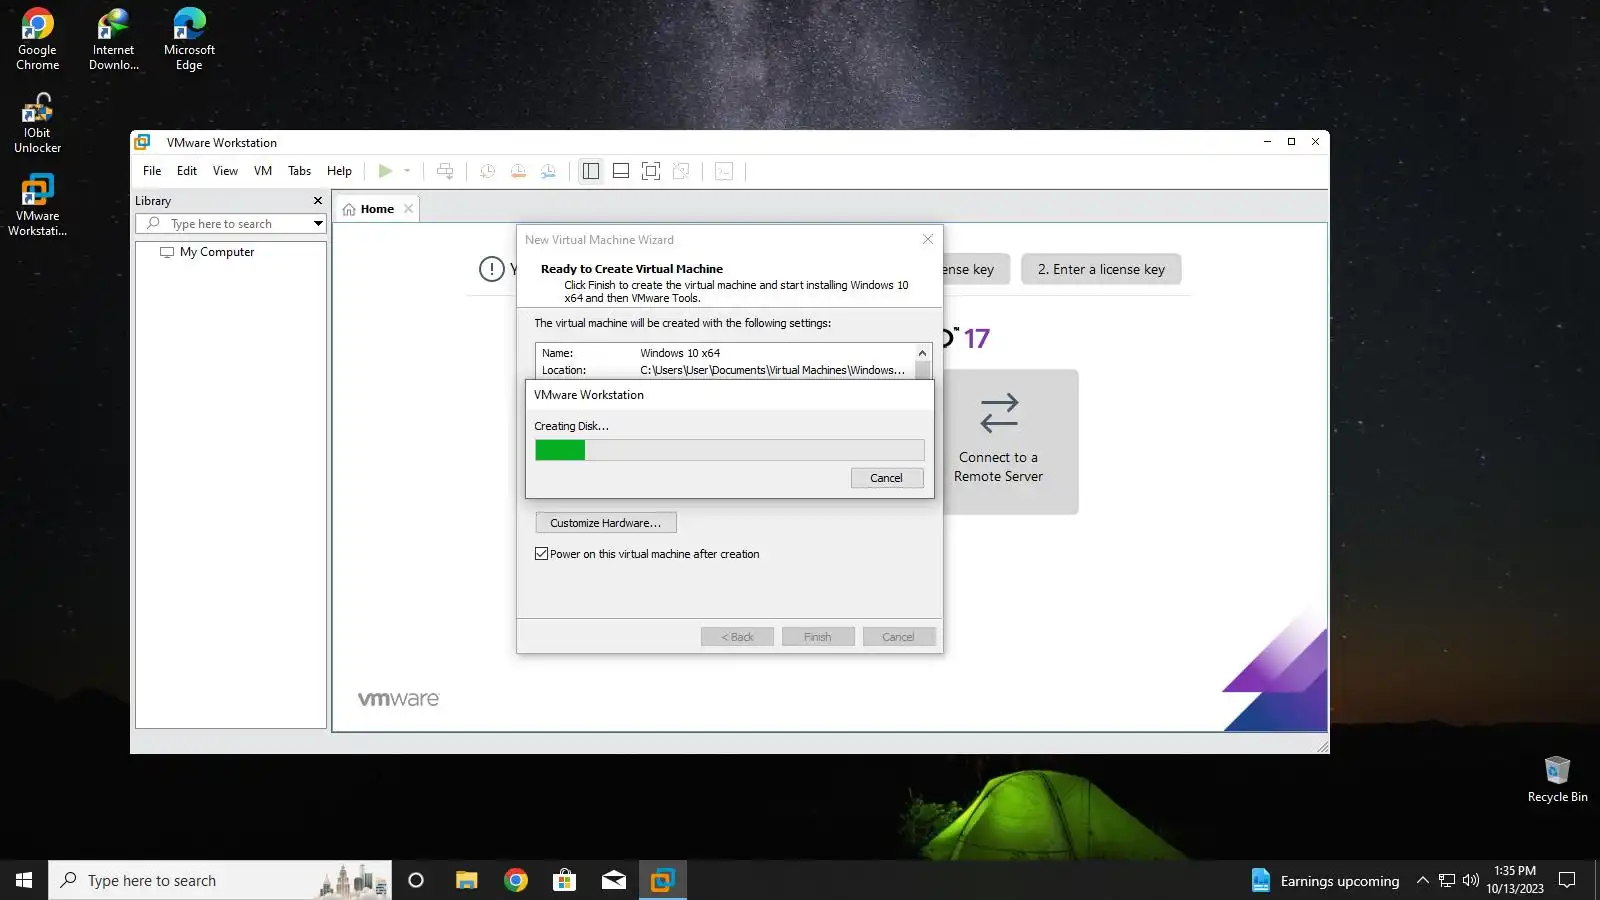Open the View menu
The height and width of the screenshot is (900, 1600).
225,171
